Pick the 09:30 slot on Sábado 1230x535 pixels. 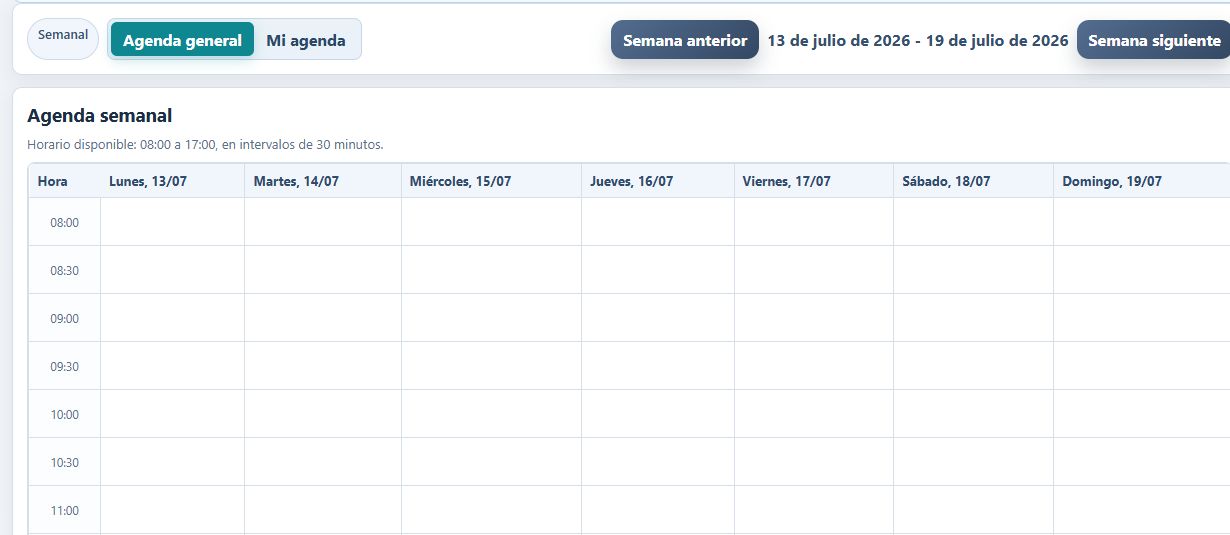pos(974,366)
